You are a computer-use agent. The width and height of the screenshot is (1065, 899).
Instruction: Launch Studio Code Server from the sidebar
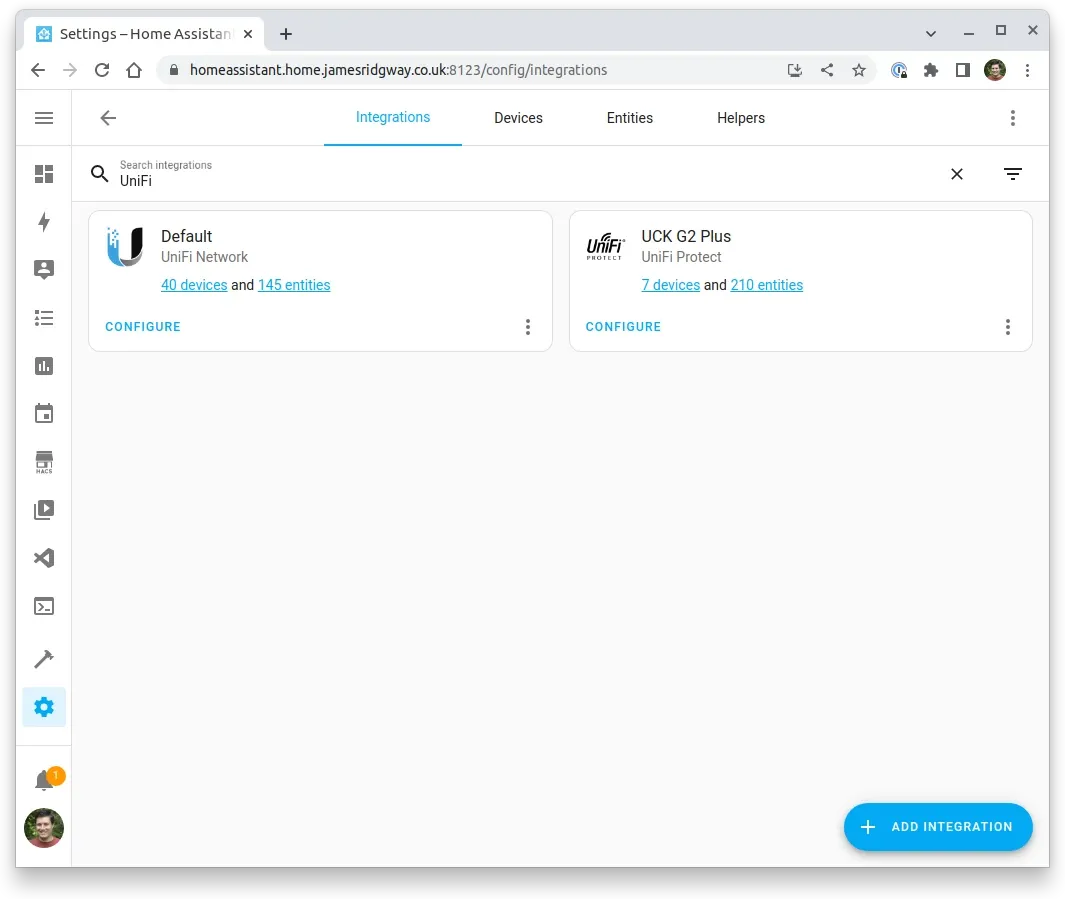[x=43, y=558]
